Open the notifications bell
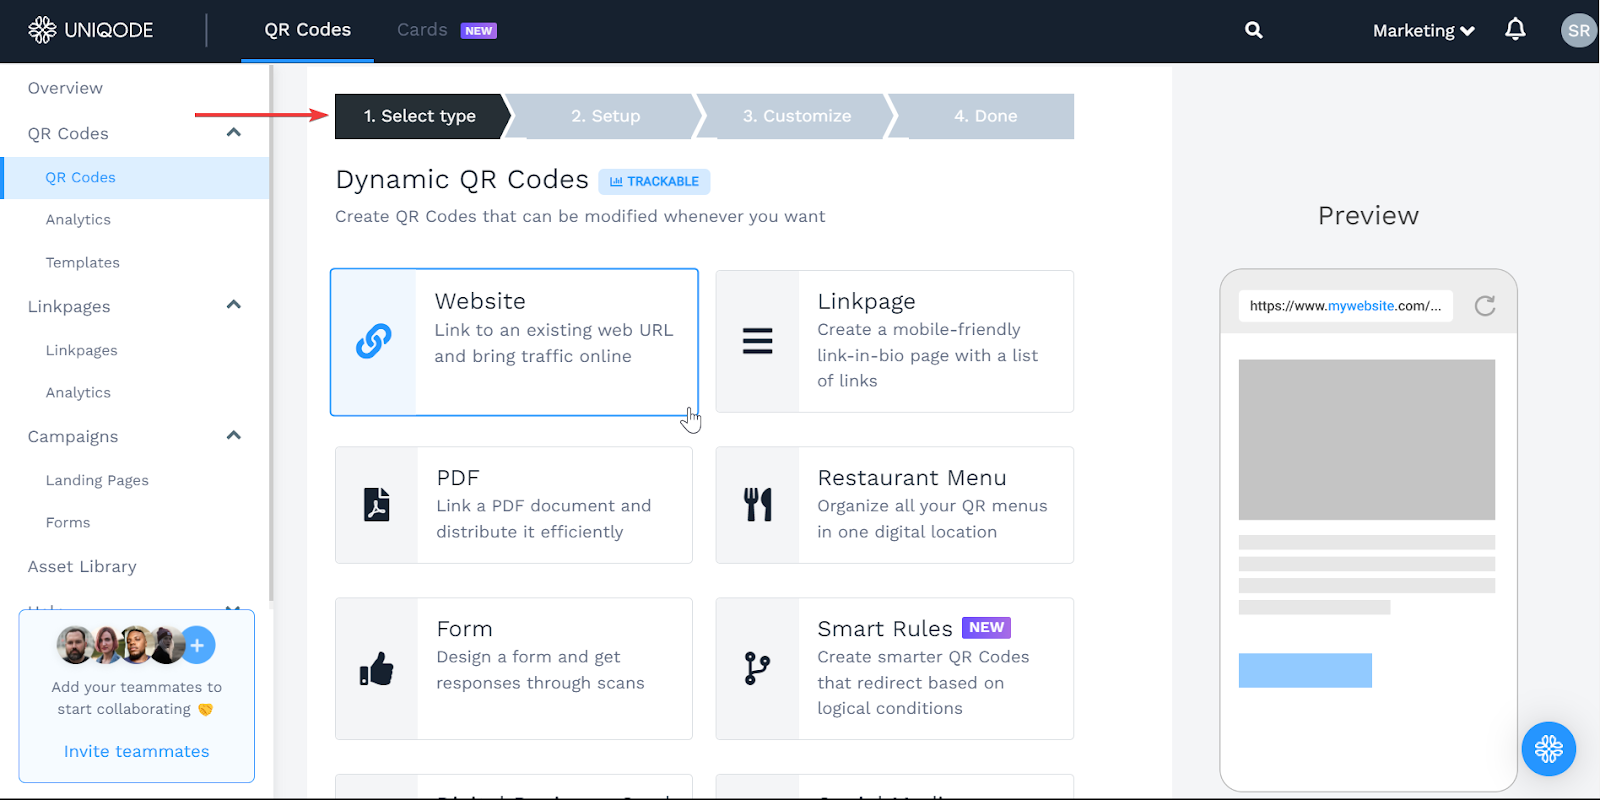 [1515, 29]
